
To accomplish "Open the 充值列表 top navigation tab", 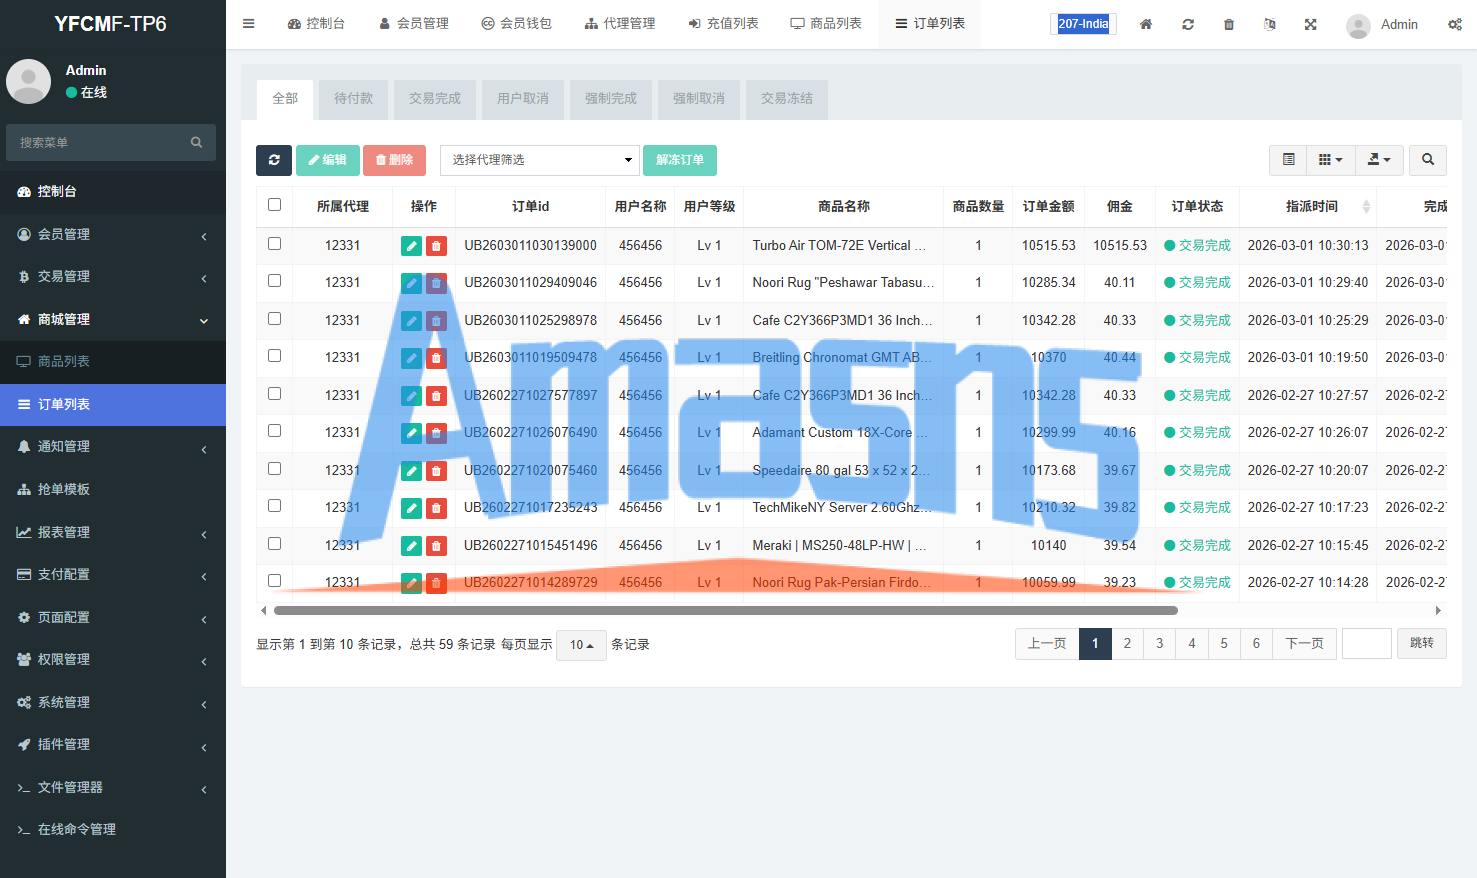I will click(723, 24).
